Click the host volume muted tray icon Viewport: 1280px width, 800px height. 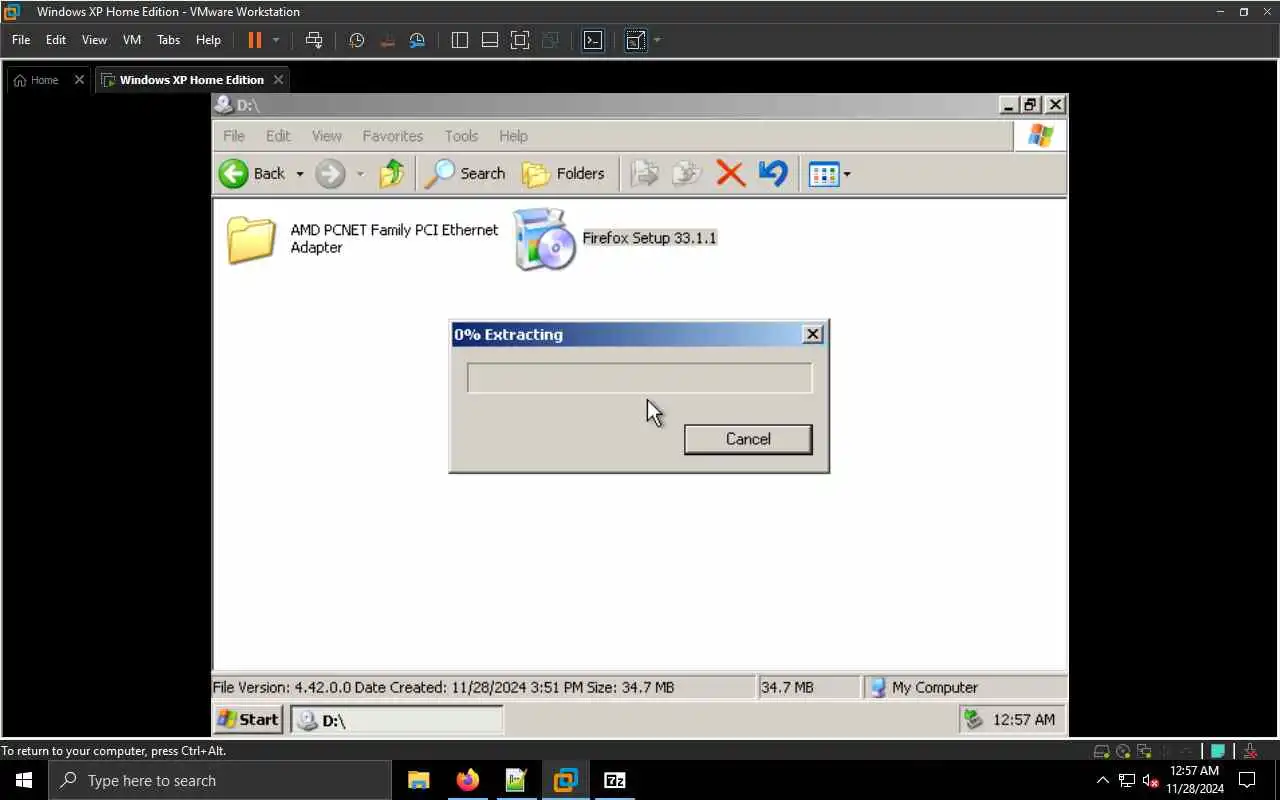coord(1150,780)
